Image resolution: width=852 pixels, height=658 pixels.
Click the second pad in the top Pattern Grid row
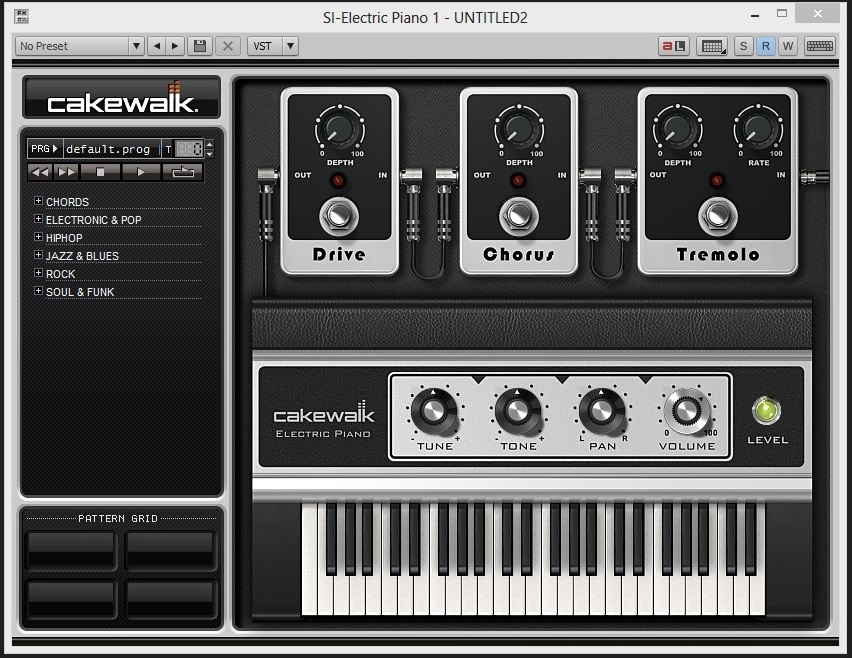(x=171, y=549)
